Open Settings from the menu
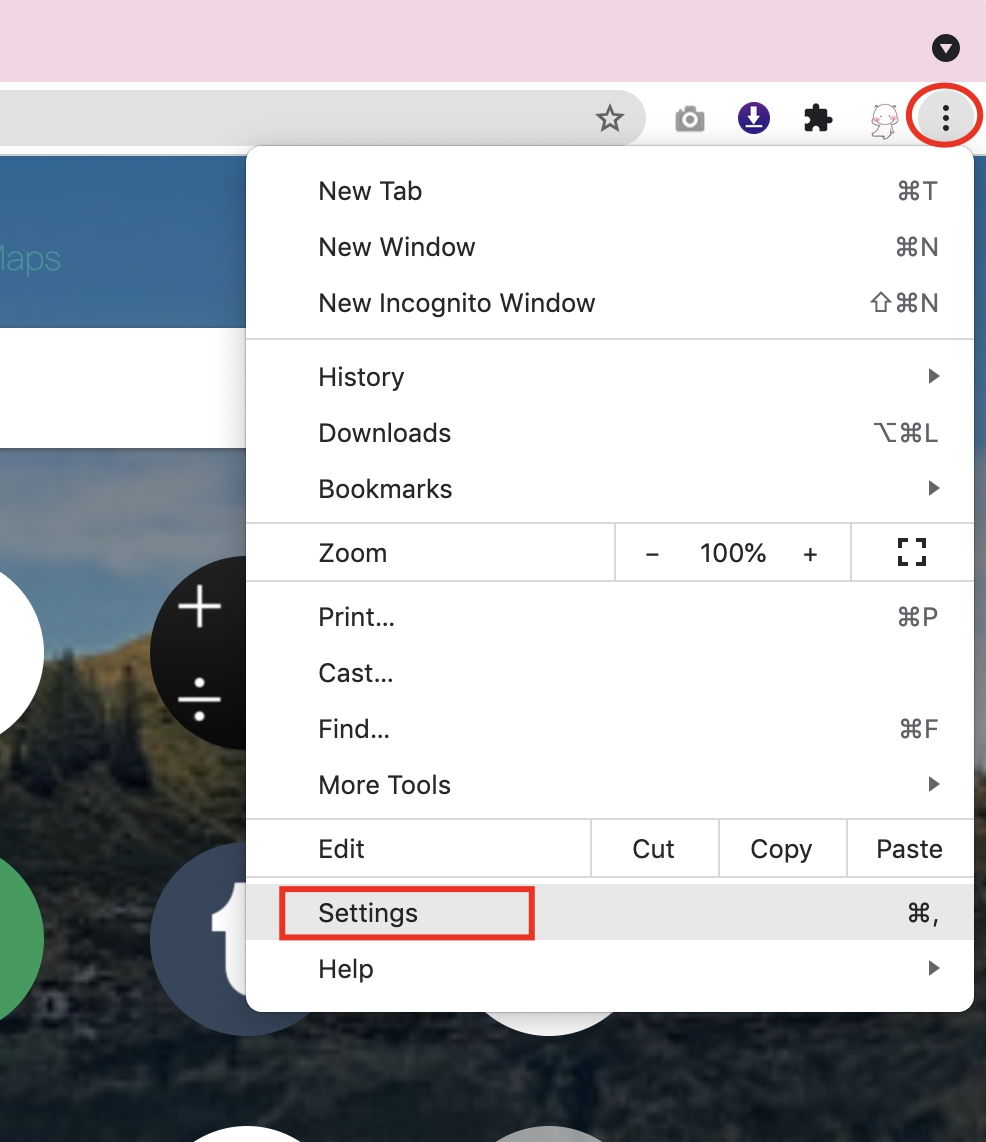The width and height of the screenshot is (986, 1142). [x=610, y=913]
